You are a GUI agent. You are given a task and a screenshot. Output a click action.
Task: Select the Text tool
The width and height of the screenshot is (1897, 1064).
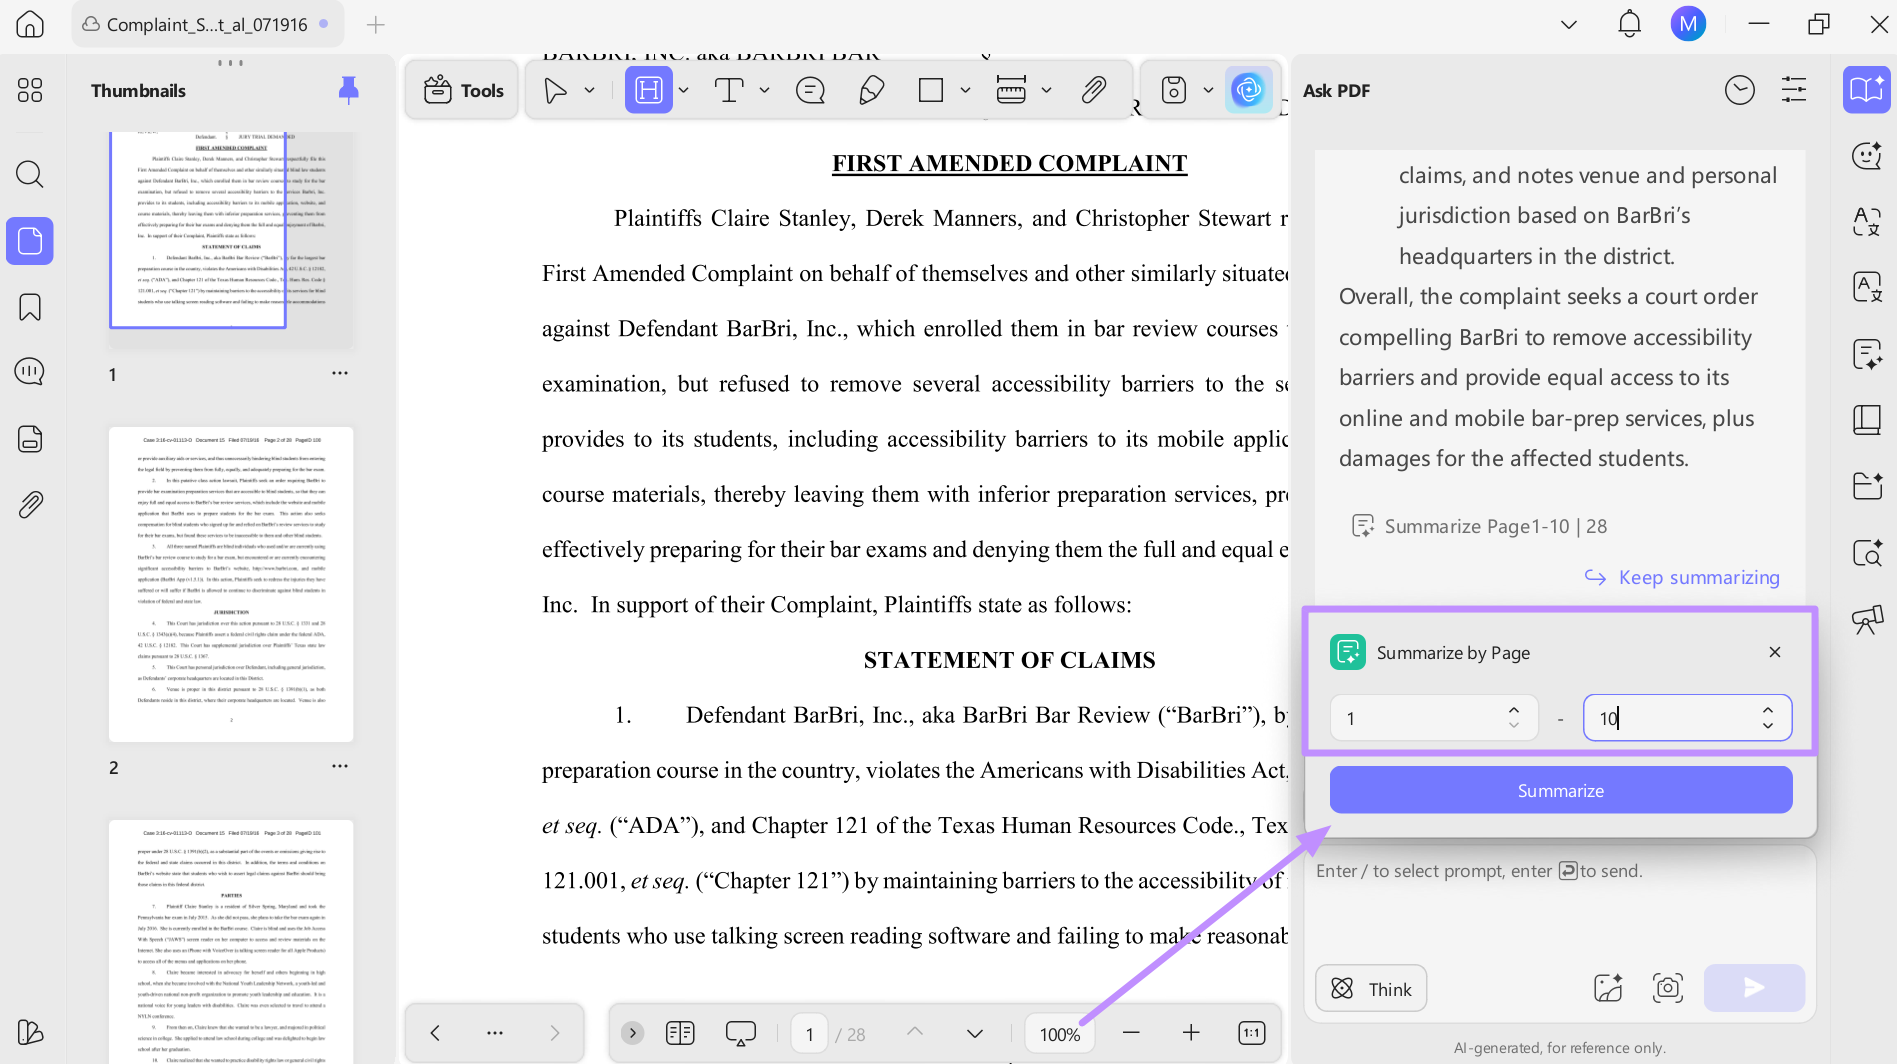[x=729, y=90]
